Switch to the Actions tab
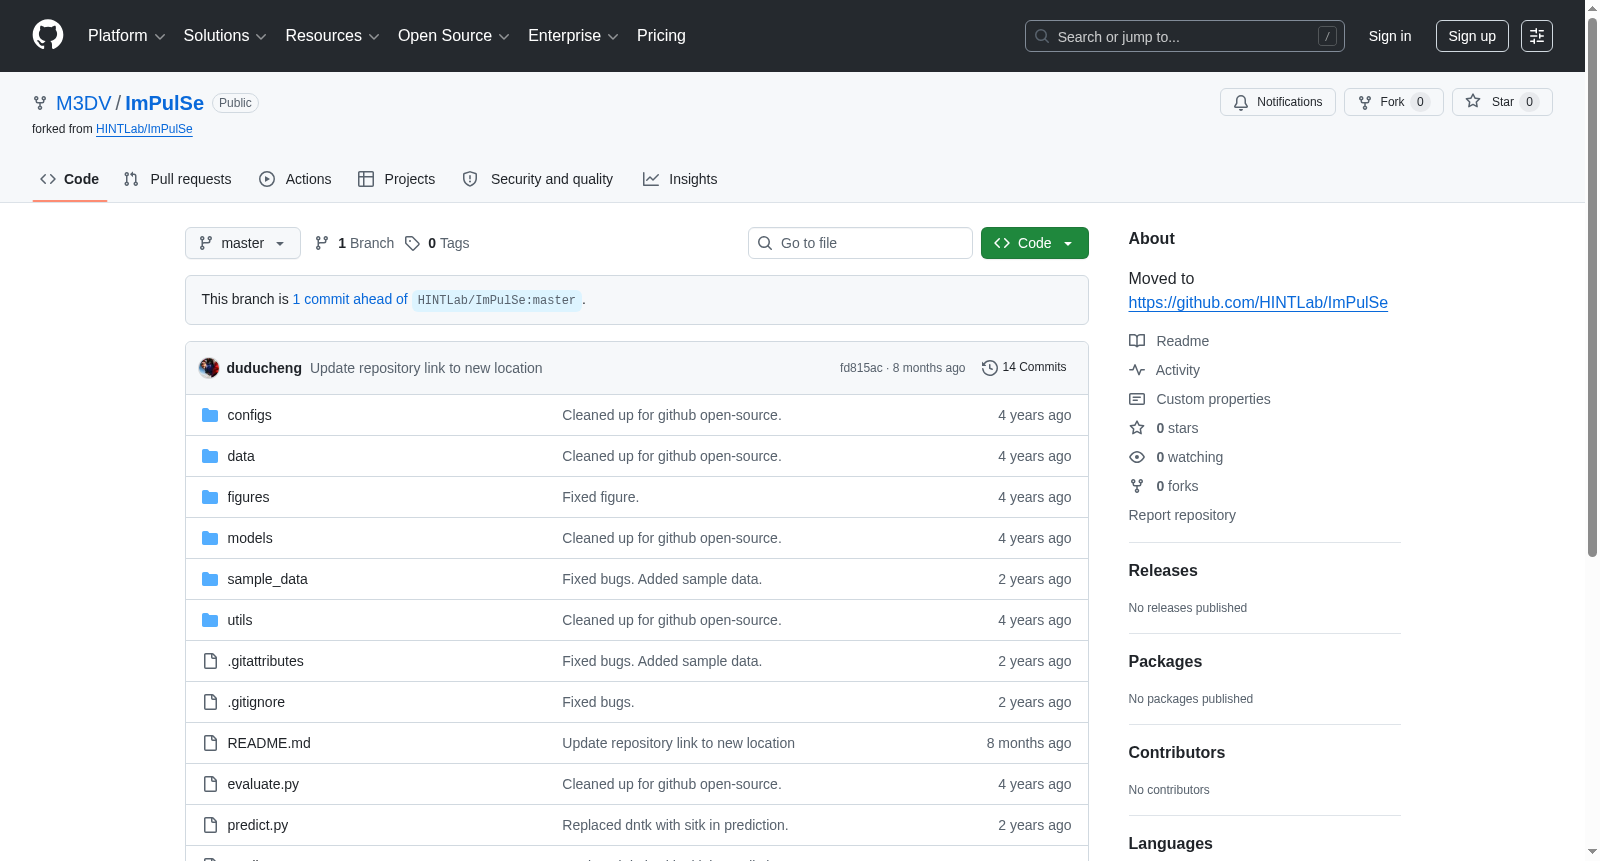Screen dimensions: 1600x861 click(x=295, y=179)
